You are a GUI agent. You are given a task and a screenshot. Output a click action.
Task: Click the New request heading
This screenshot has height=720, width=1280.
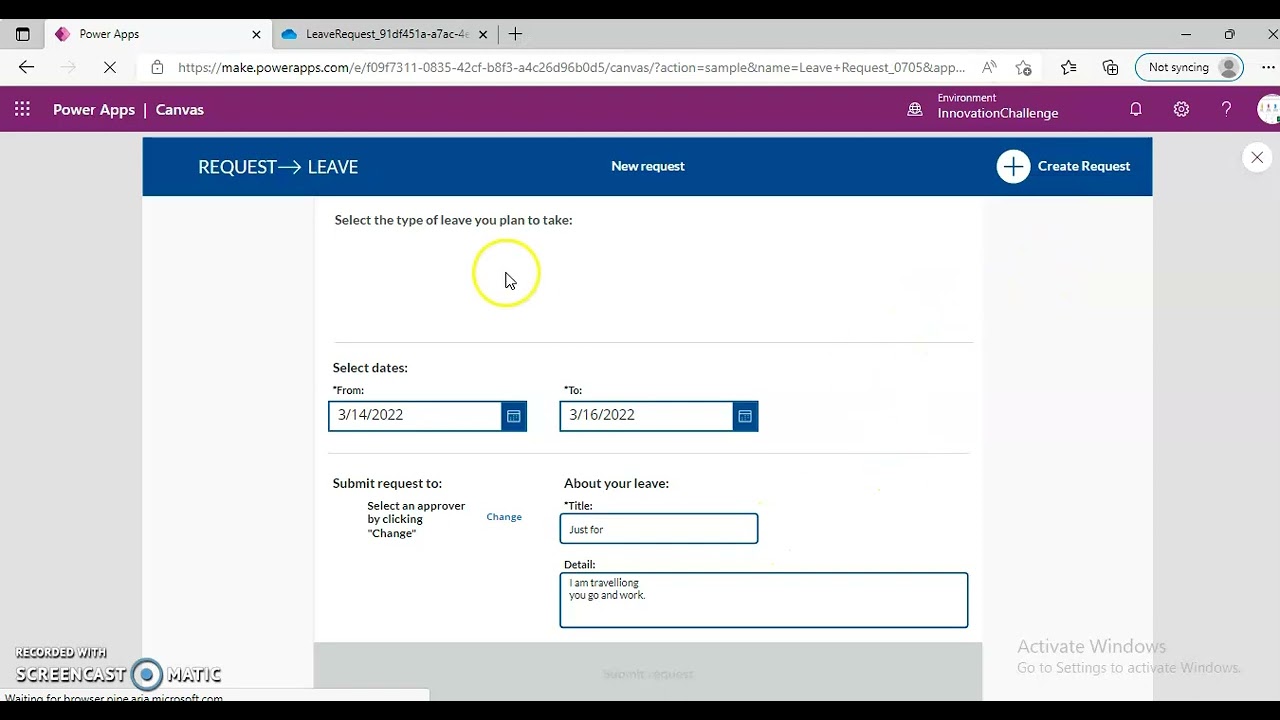pyautogui.click(x=648, y=166)
